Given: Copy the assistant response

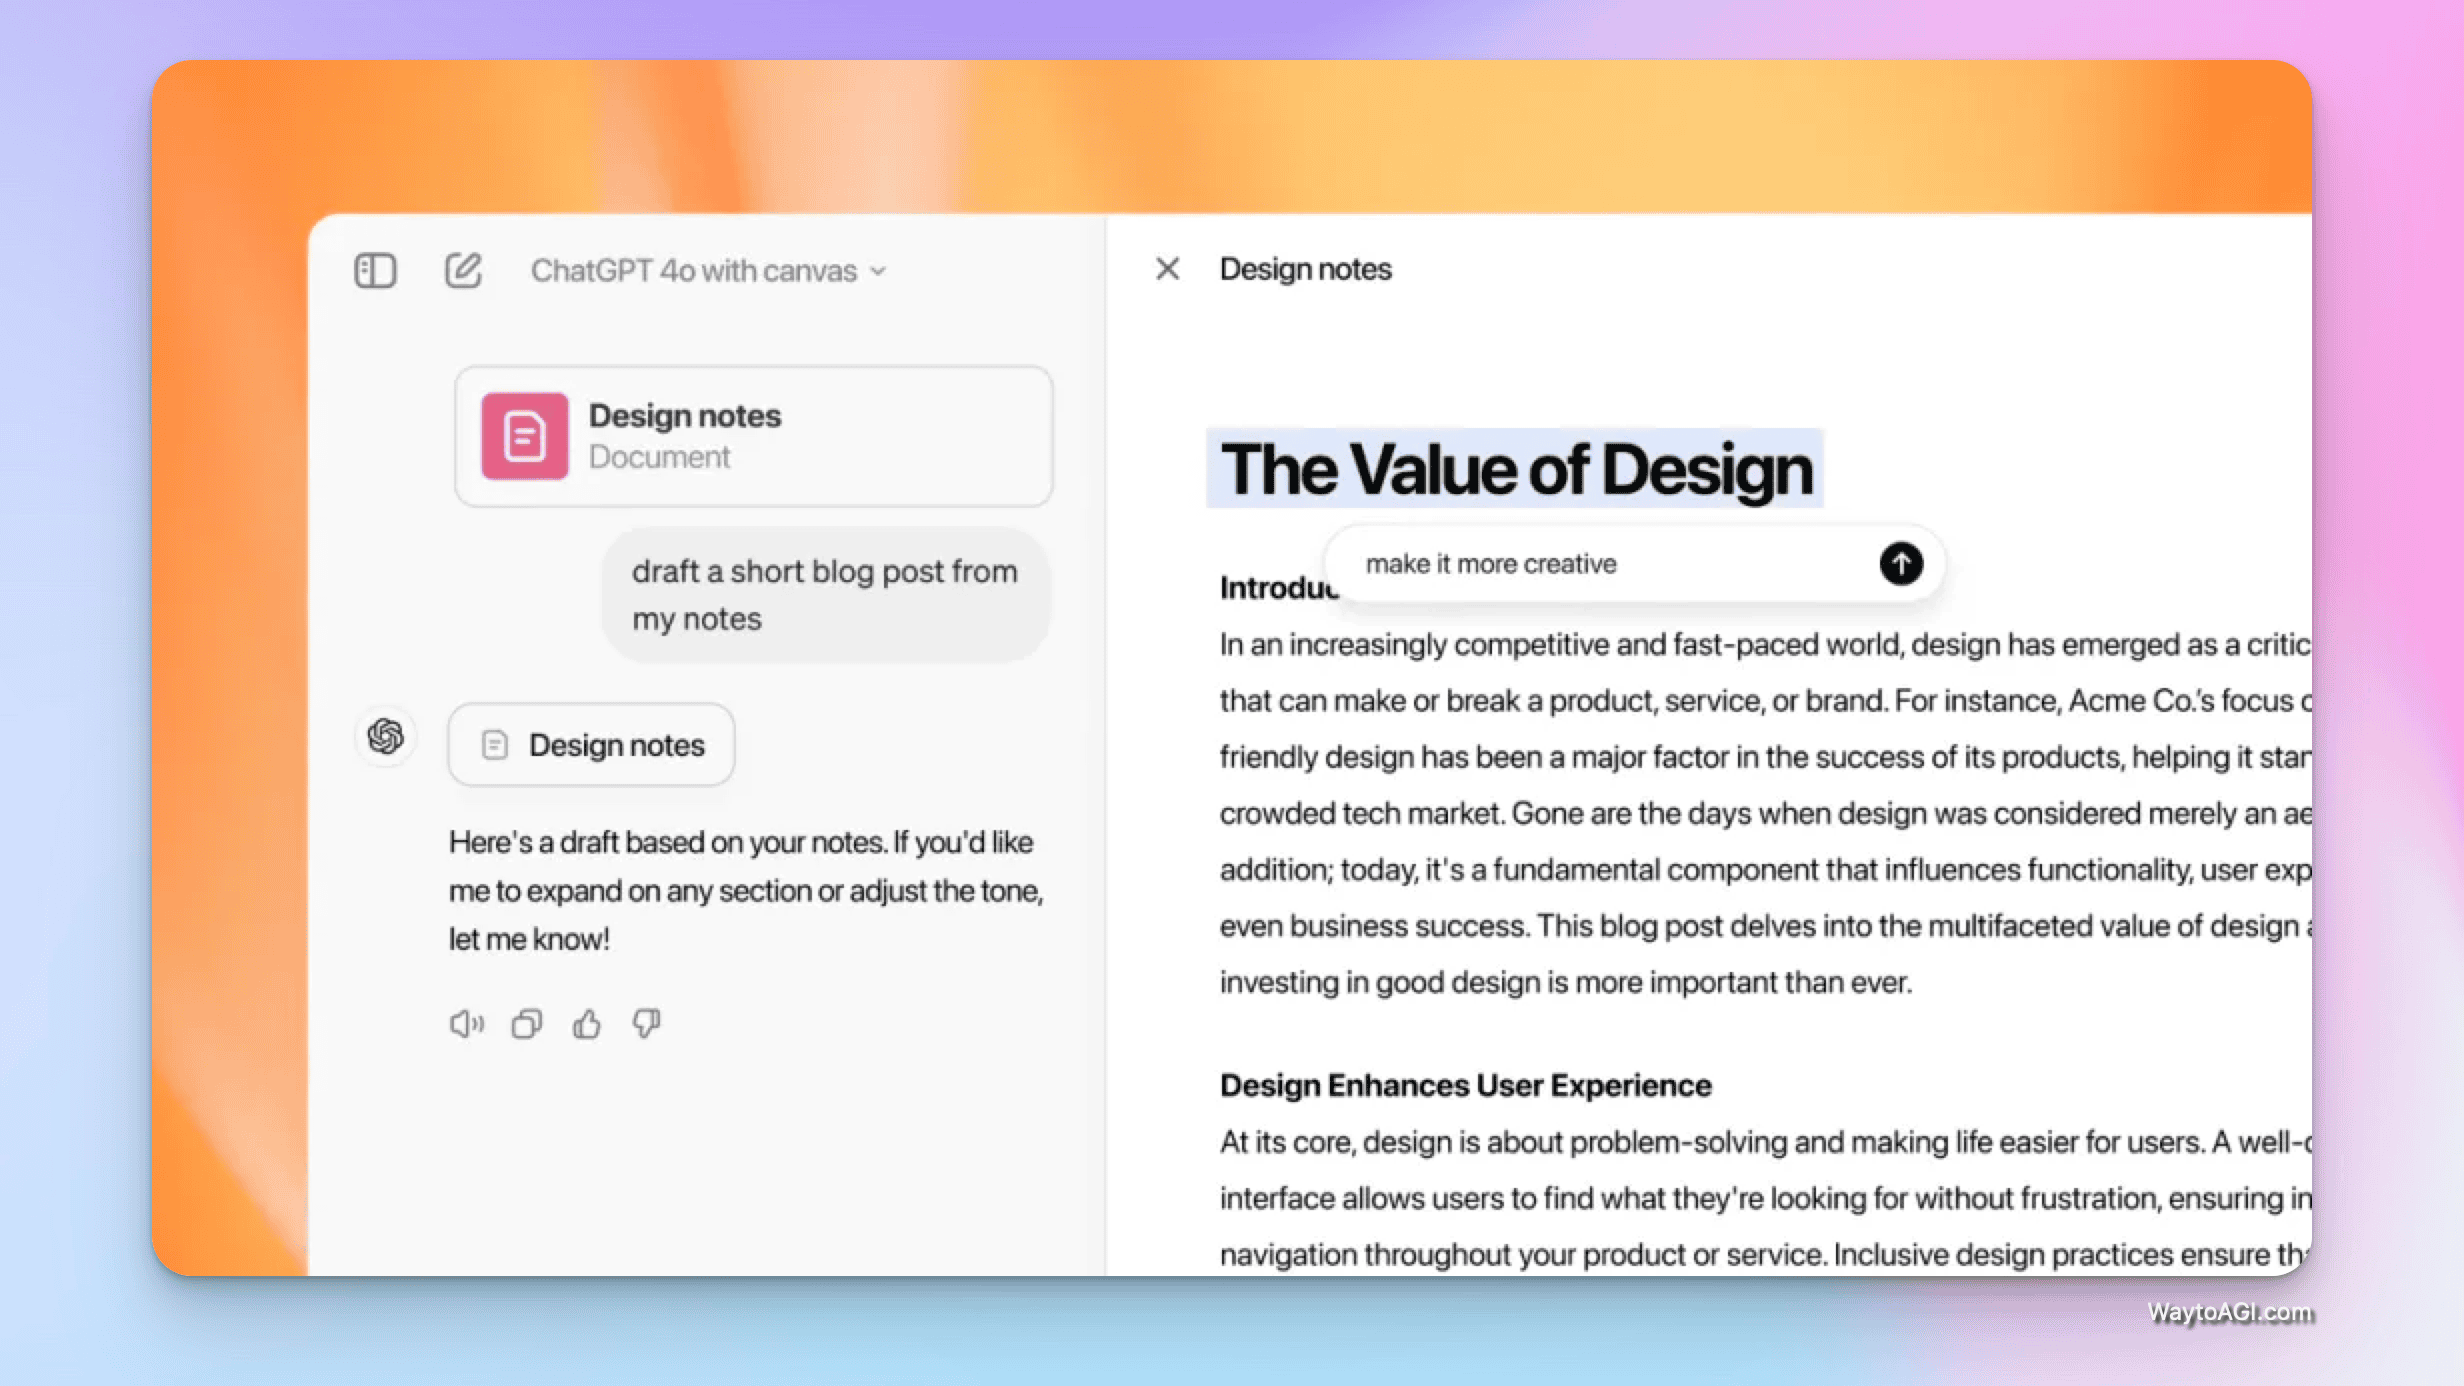Looking at the screenshot, I should [526, 1024].
